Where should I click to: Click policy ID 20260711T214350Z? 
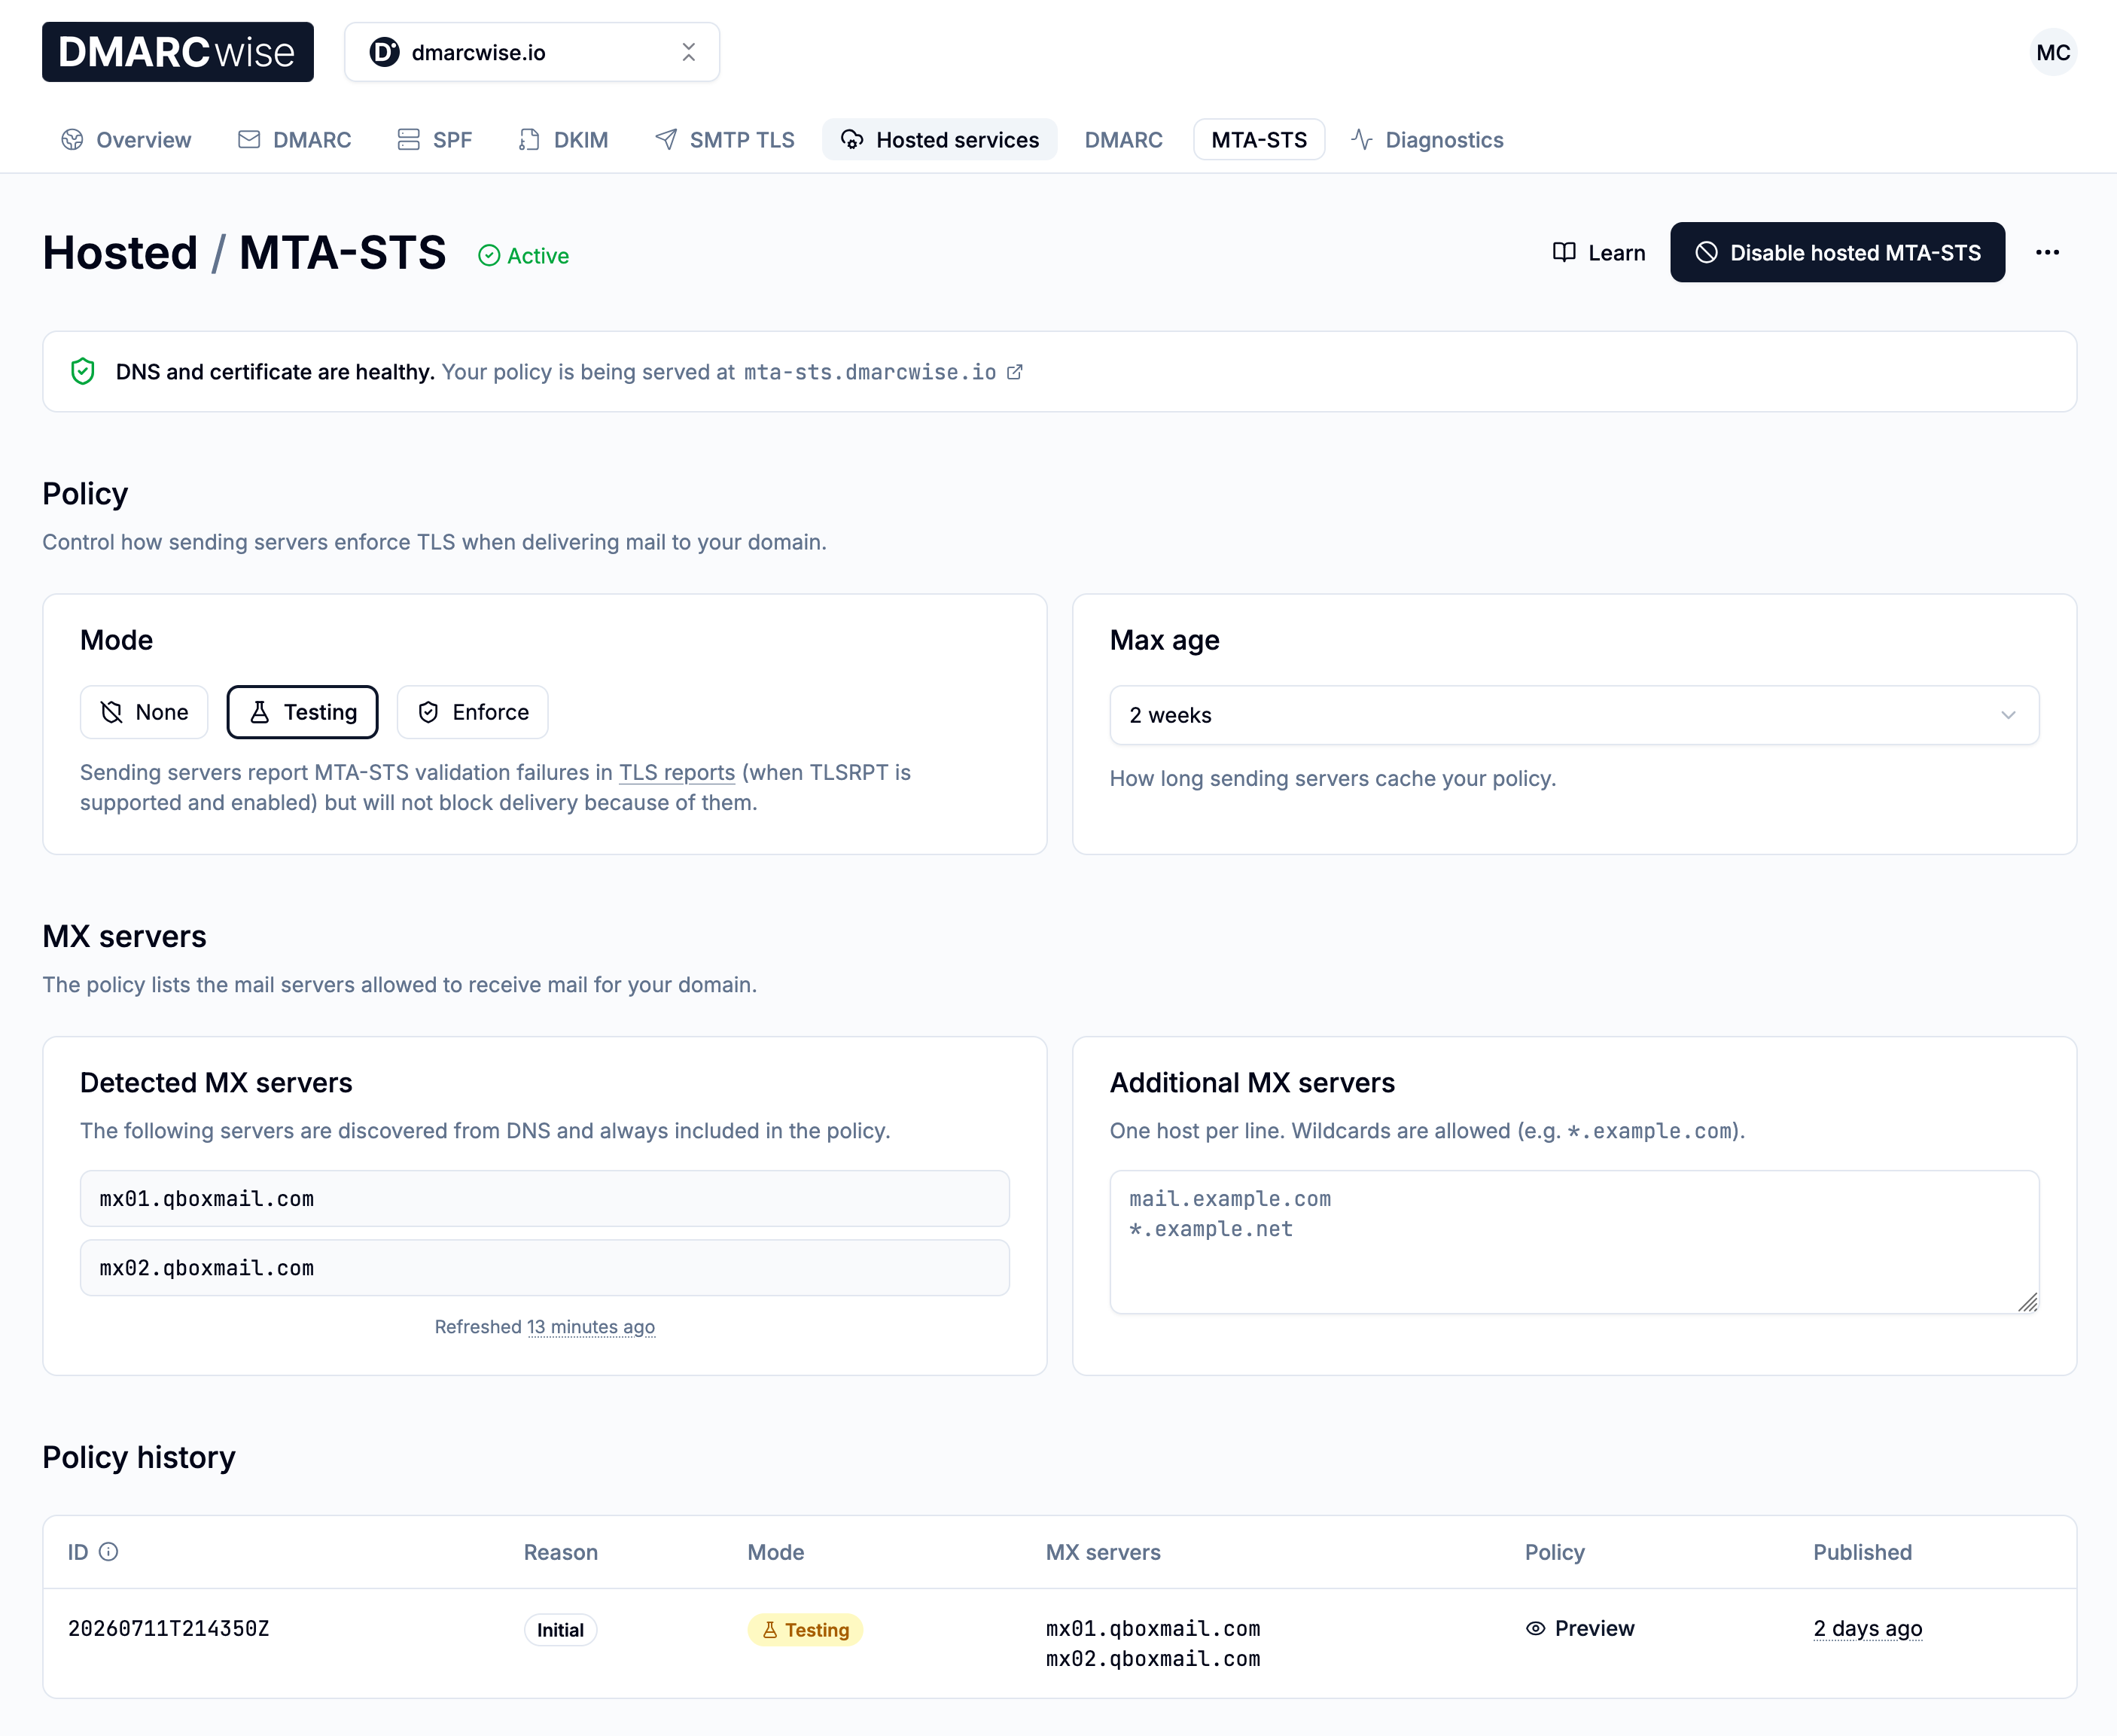(169, 1629)
